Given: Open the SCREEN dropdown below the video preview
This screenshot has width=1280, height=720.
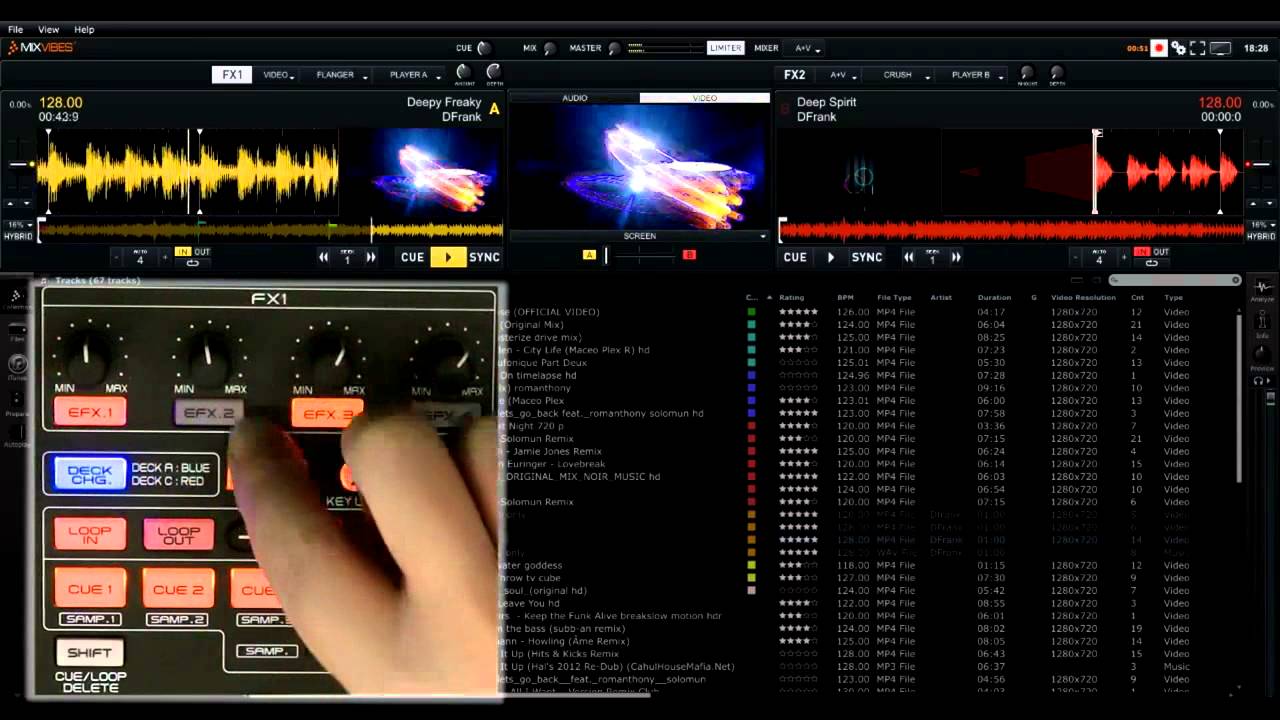Looking at the screenshot, I should (640, 236).
